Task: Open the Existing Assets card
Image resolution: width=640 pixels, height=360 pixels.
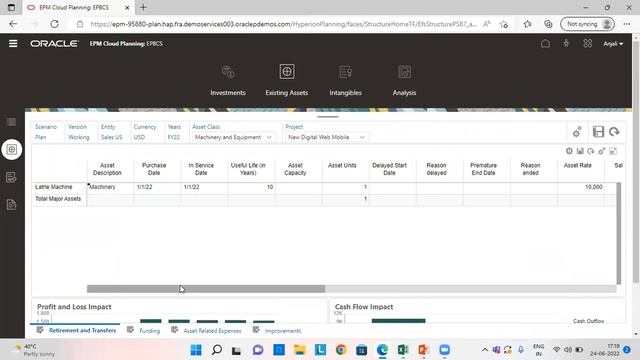Action: point(287,80)
